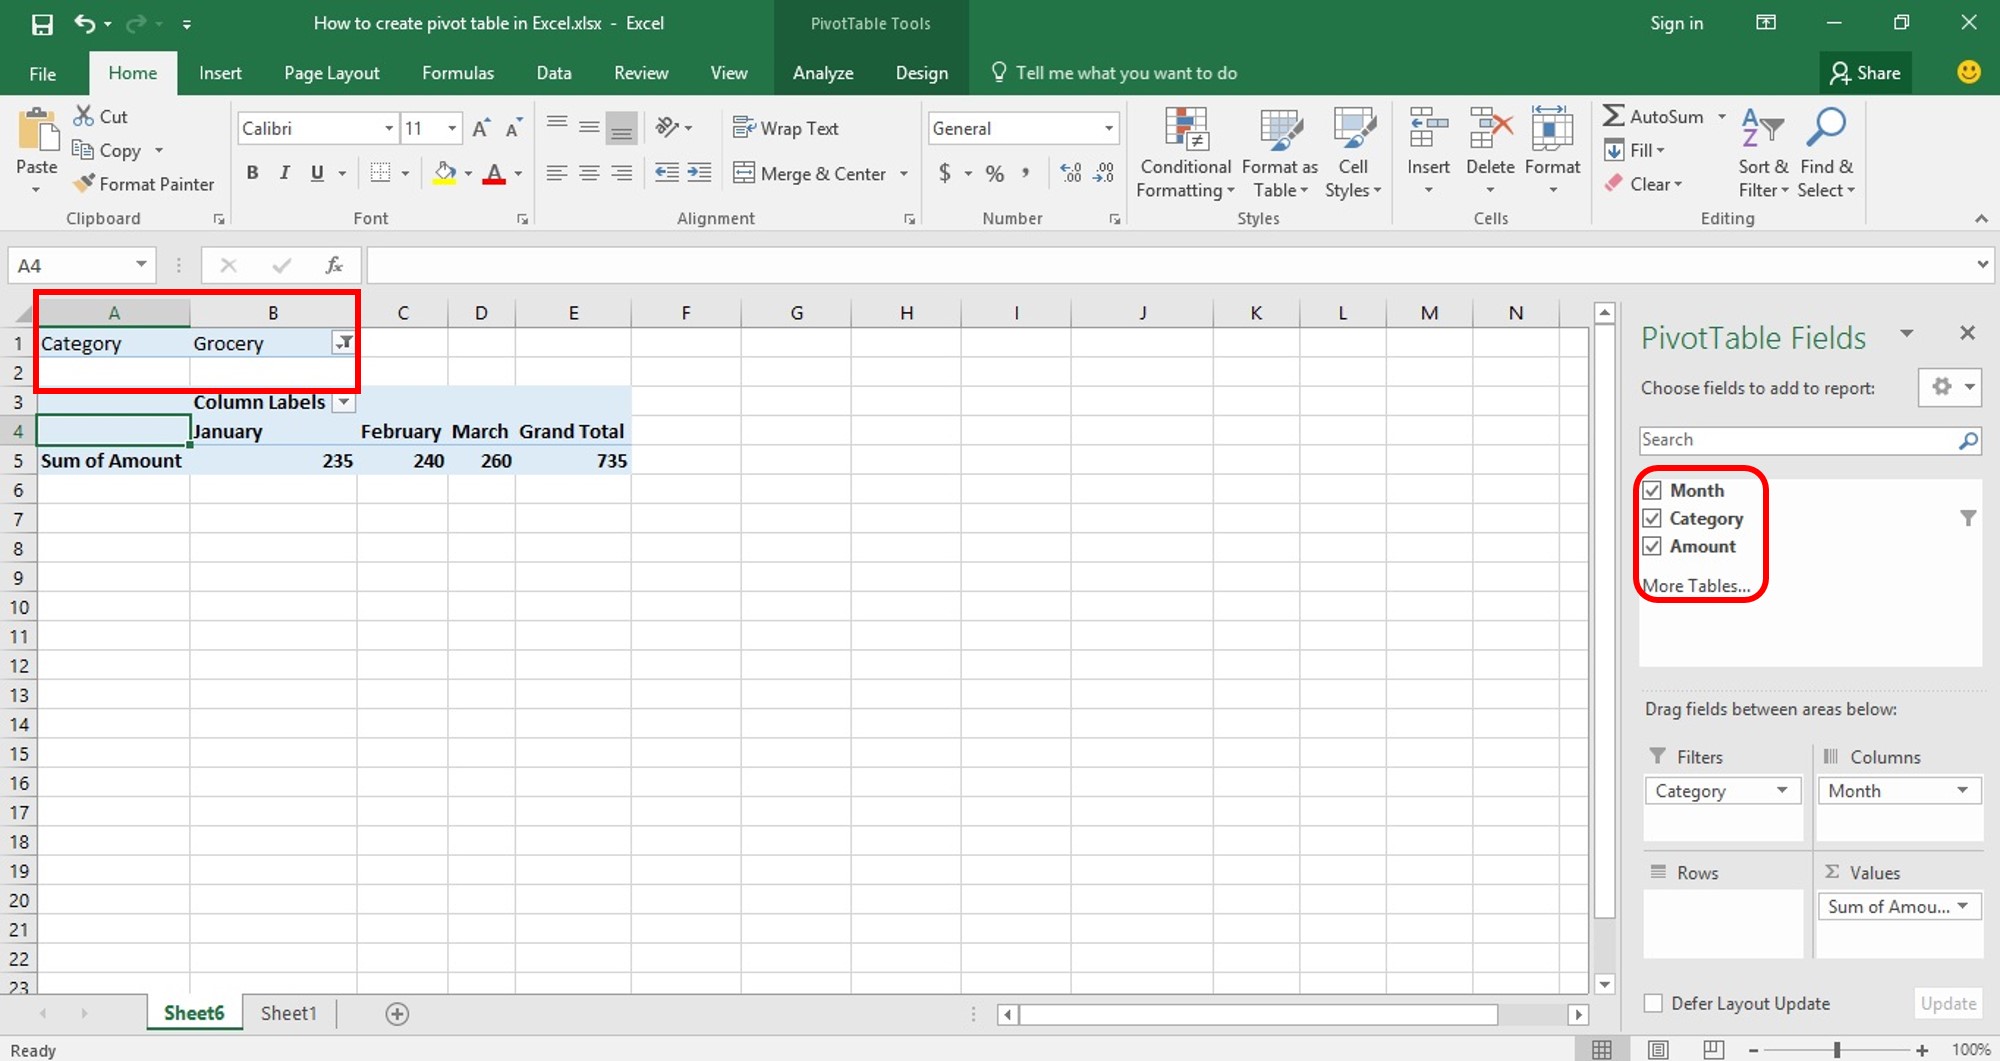Apply bold formatting
Viewport: 2000px width, 1061px height.
click(252, 172)
